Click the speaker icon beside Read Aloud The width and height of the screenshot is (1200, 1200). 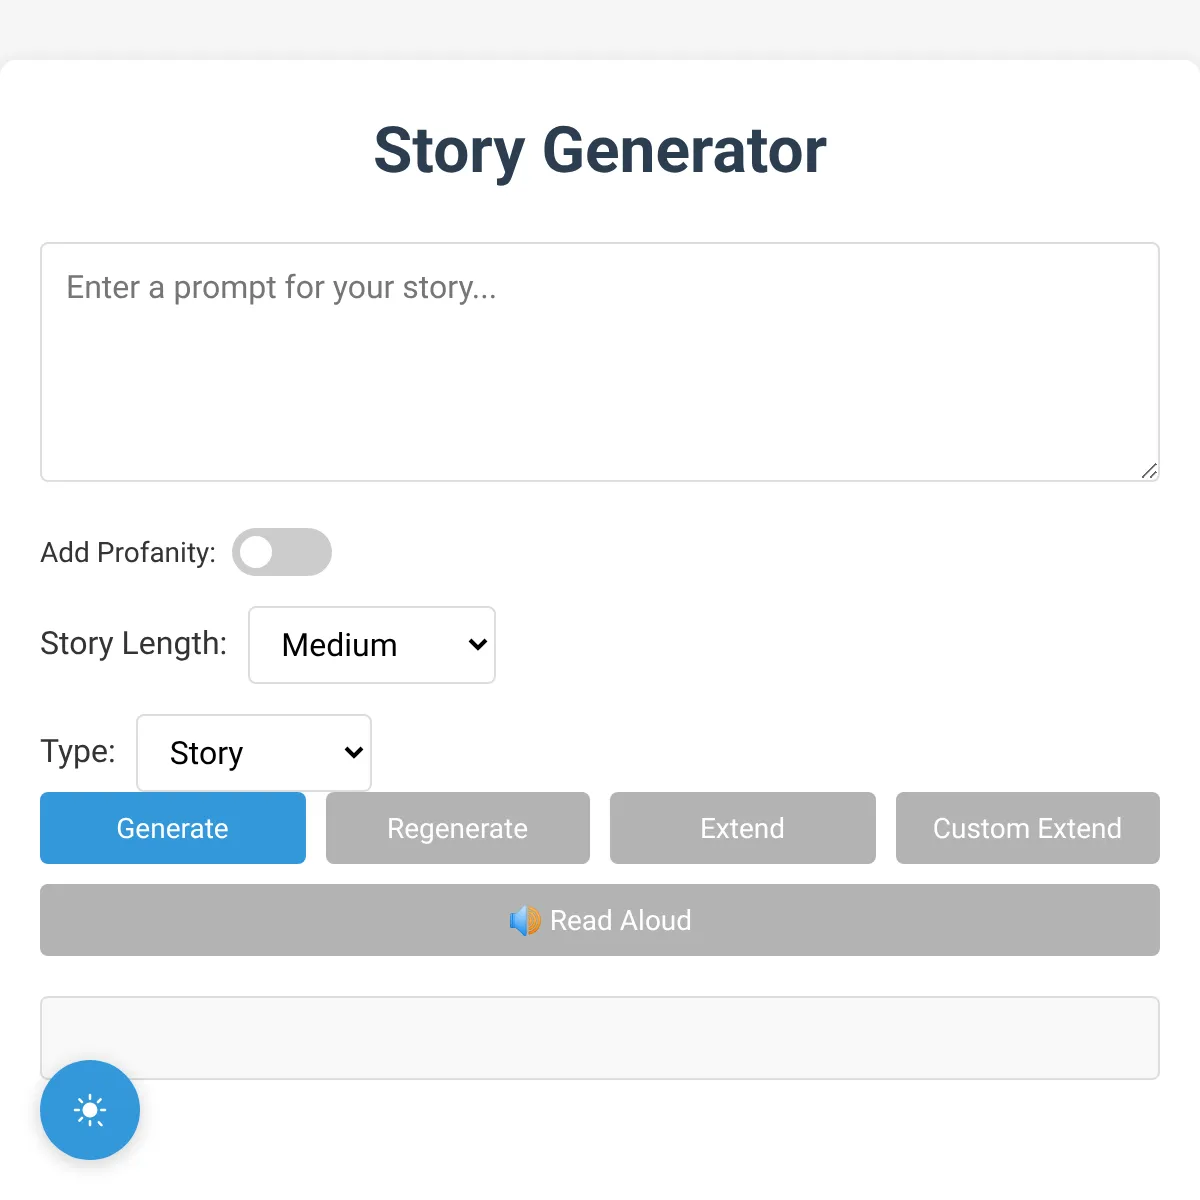525,921
